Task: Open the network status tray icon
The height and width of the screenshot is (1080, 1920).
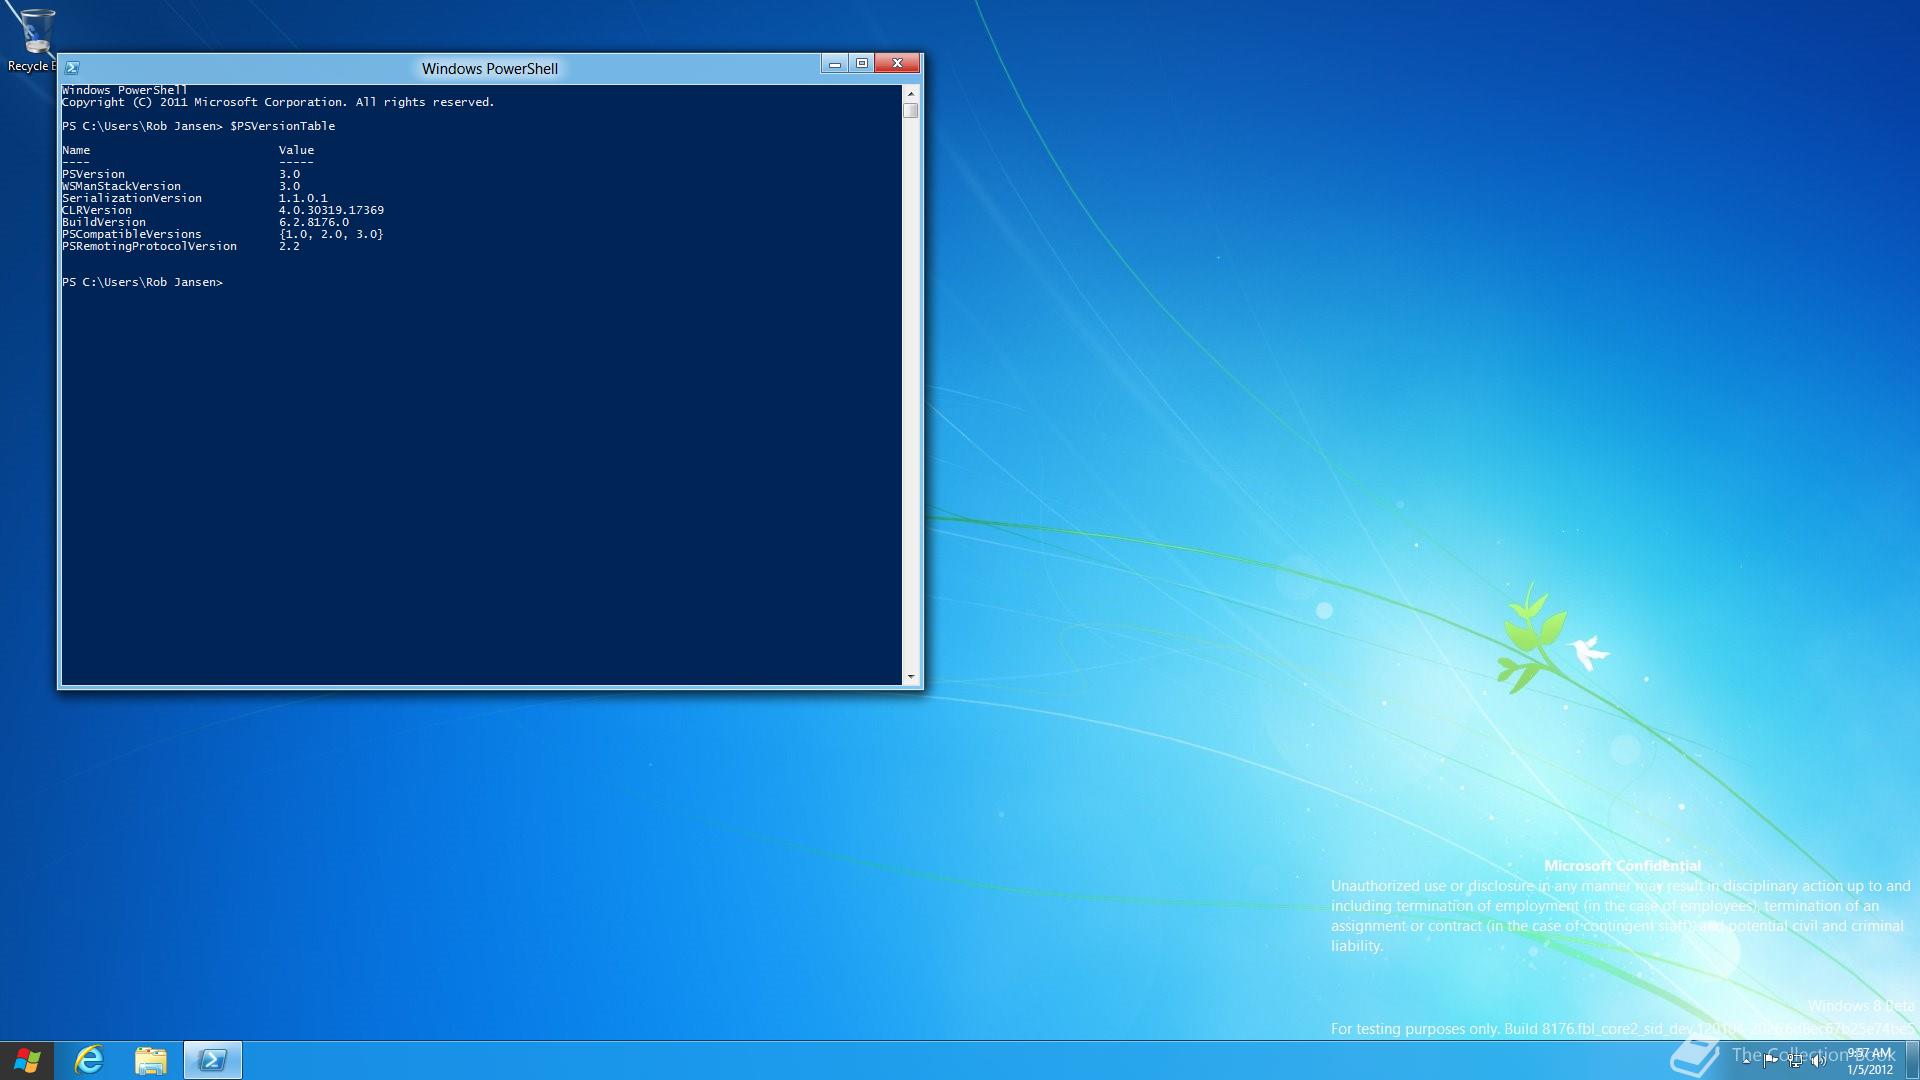Action: 1795,1061
